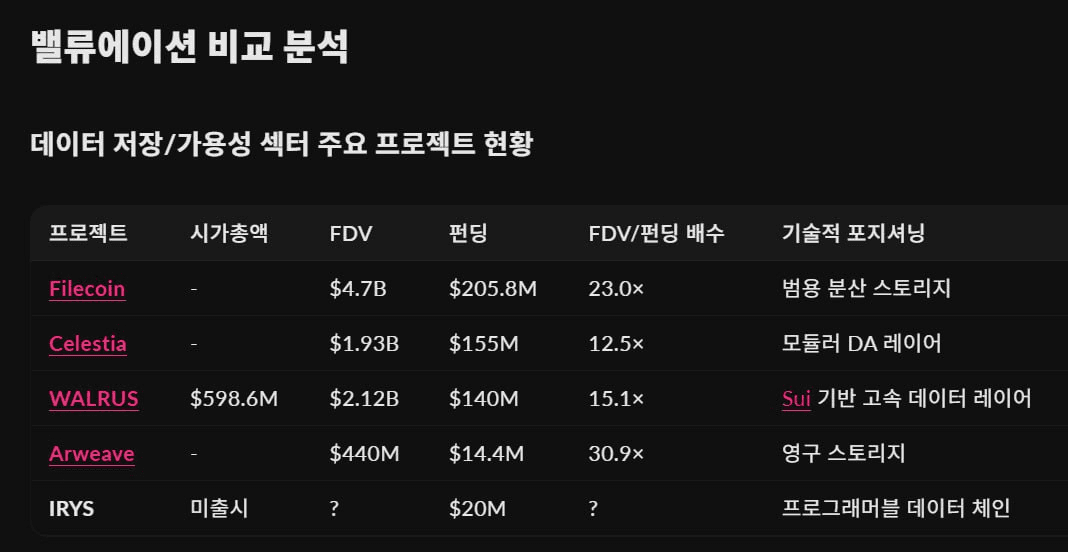Follow the WALRUS project link

click(x=94, y=399)
